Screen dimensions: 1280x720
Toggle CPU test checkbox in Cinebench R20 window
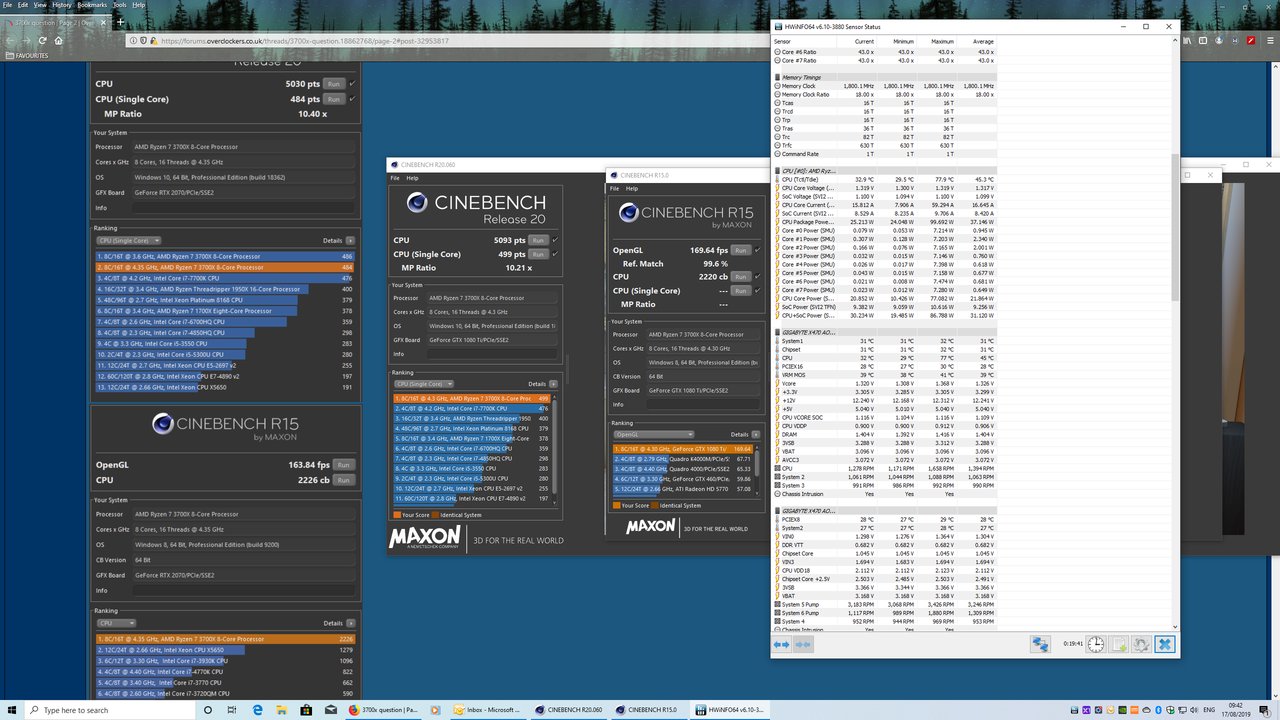click(x=555, y=240)
